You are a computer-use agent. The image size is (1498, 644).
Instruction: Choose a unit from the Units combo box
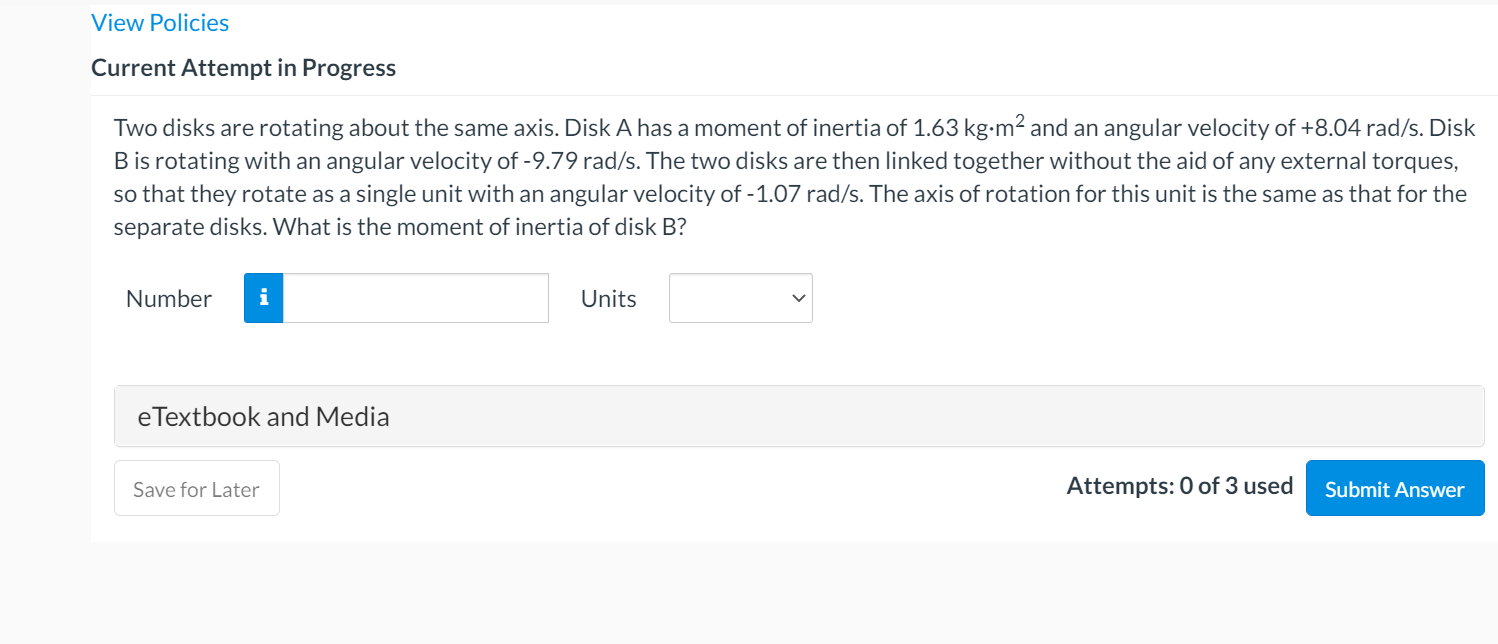coord(740,297)
